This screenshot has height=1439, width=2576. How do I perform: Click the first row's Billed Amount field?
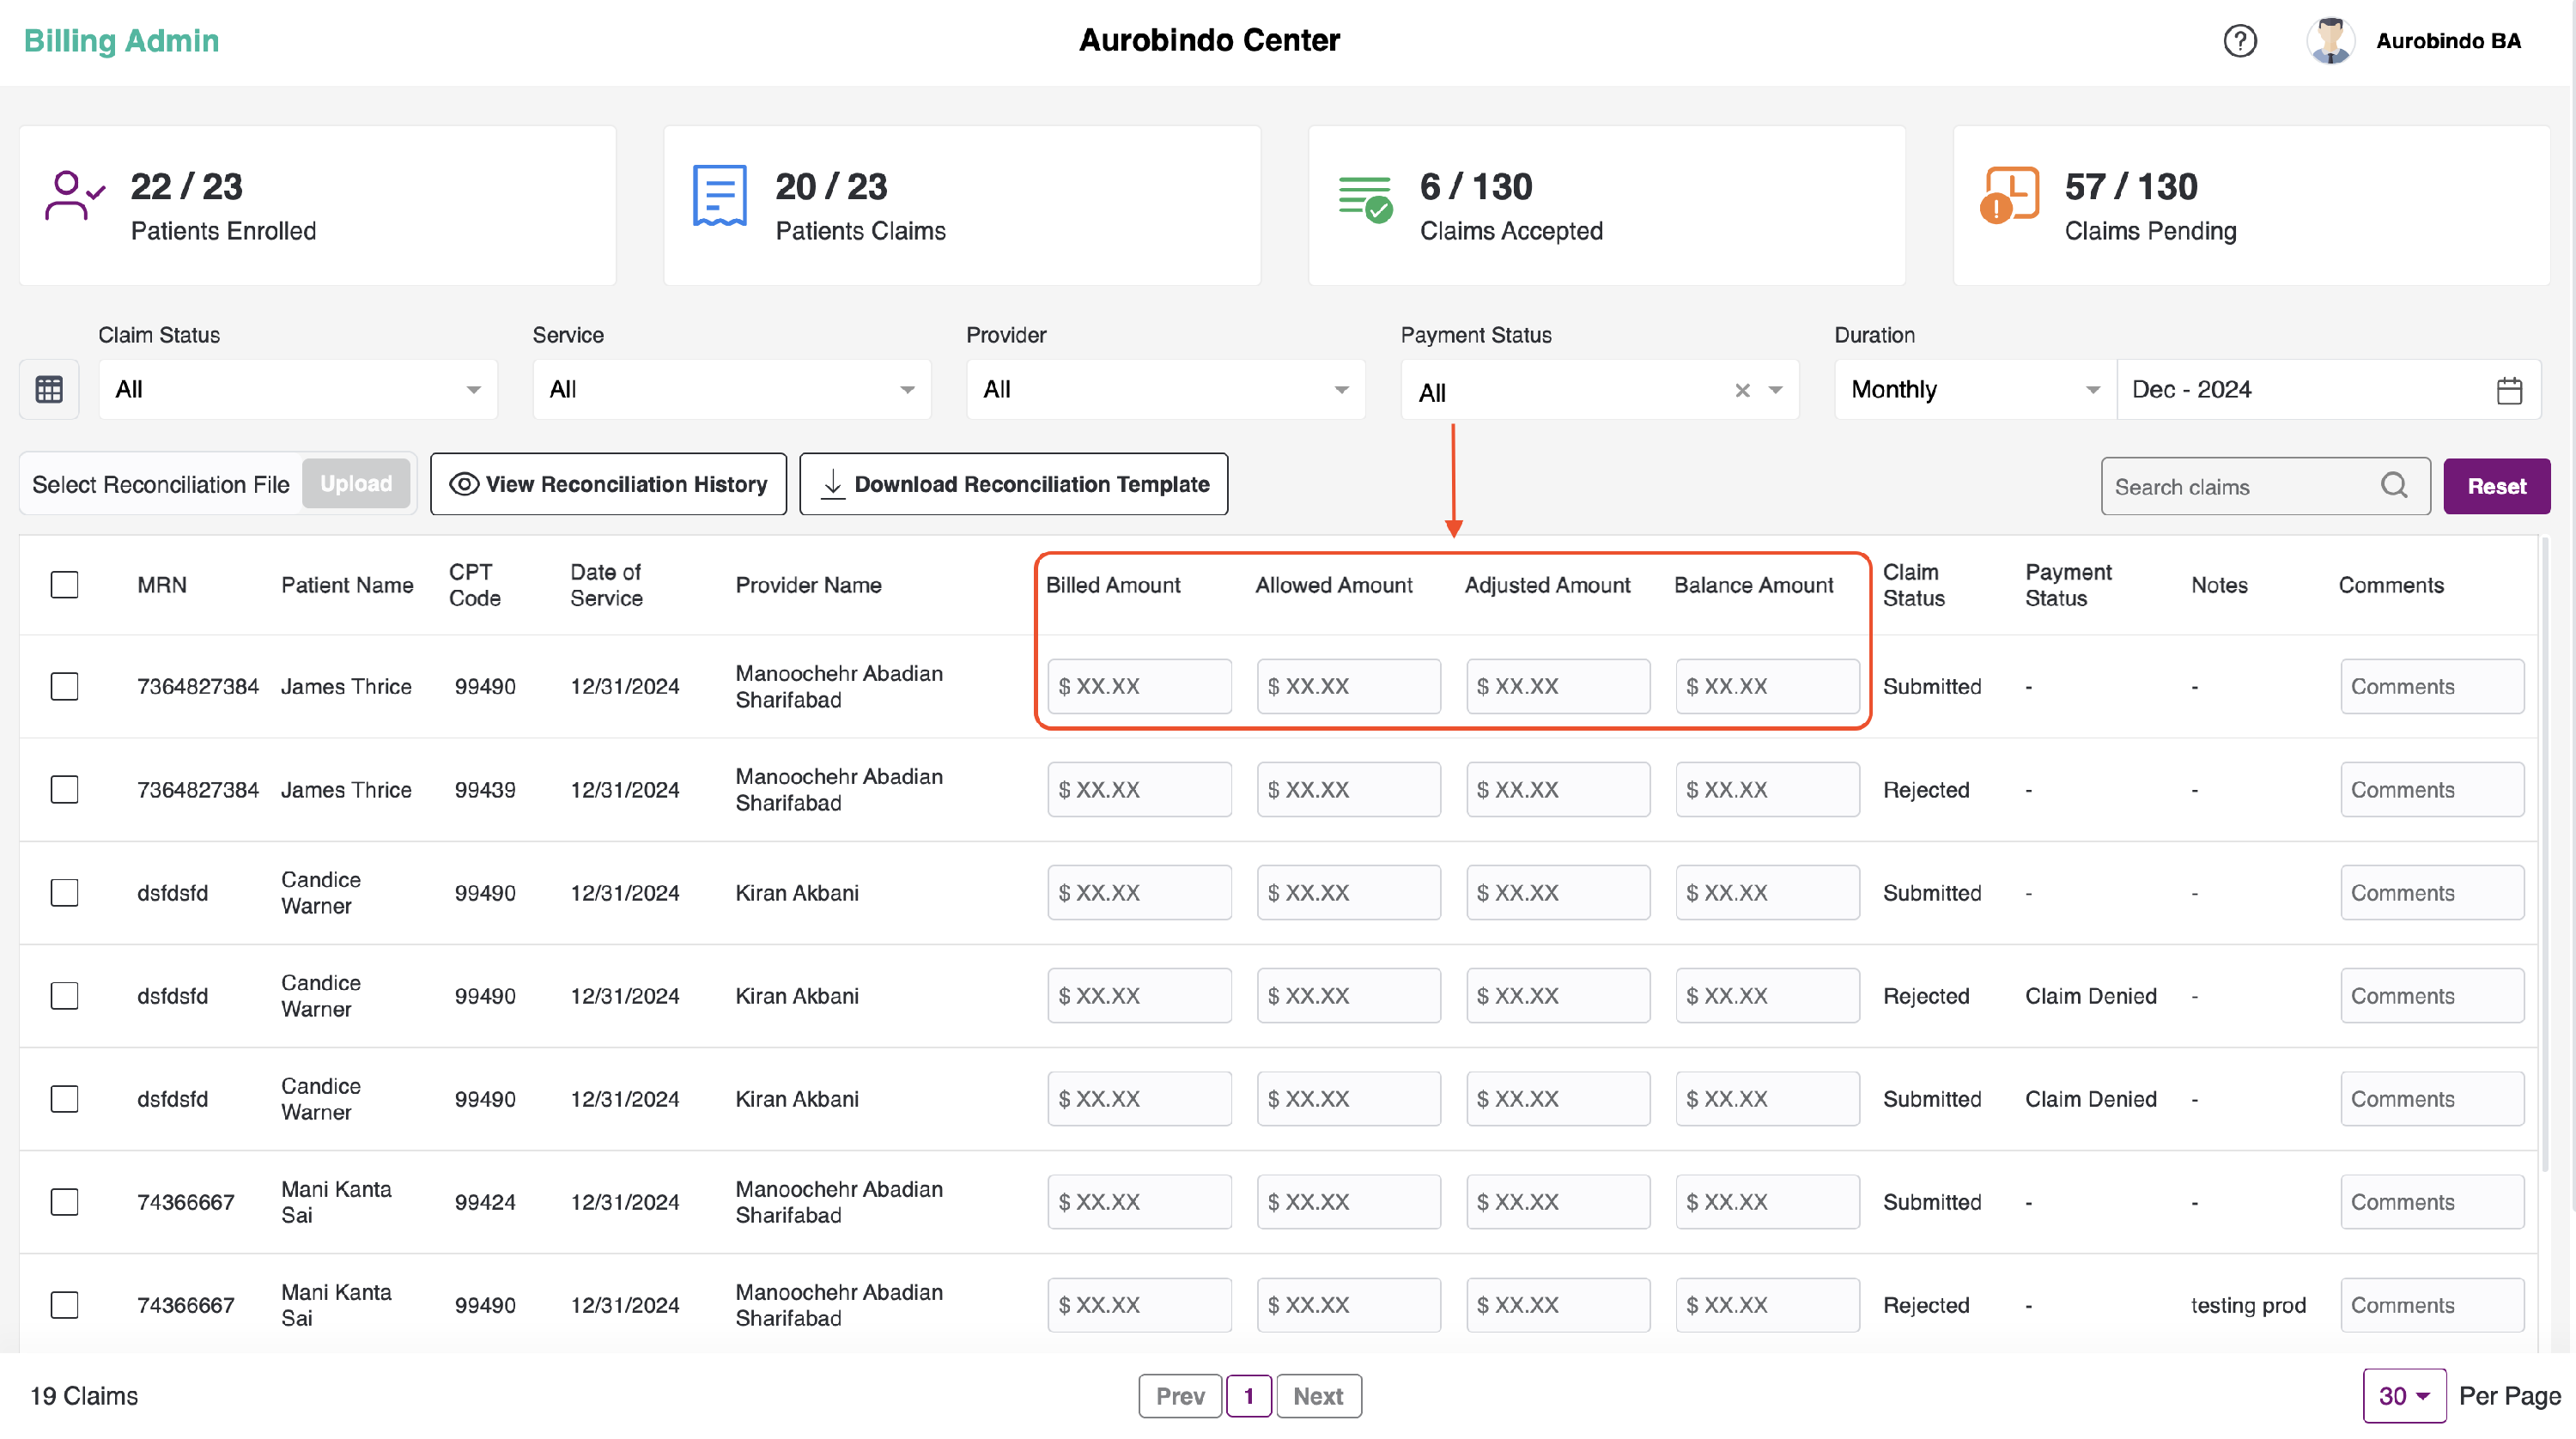coord(1139,687)
